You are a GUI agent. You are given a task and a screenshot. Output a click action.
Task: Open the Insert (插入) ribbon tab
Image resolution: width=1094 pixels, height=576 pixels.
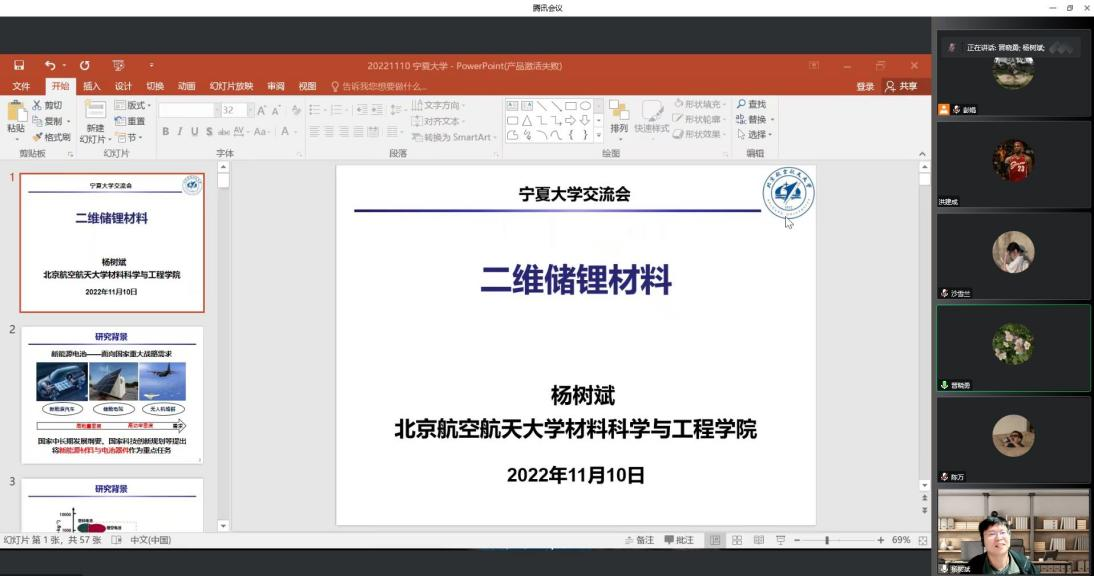coord(92,86)
